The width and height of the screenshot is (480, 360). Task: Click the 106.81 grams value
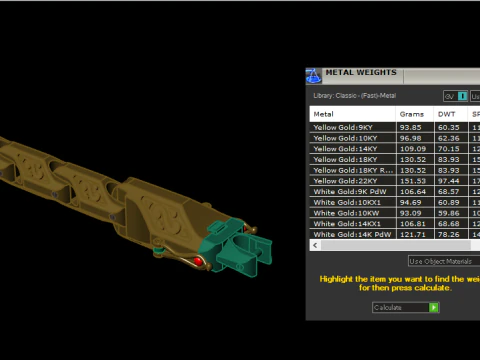(x=413, y=224)
